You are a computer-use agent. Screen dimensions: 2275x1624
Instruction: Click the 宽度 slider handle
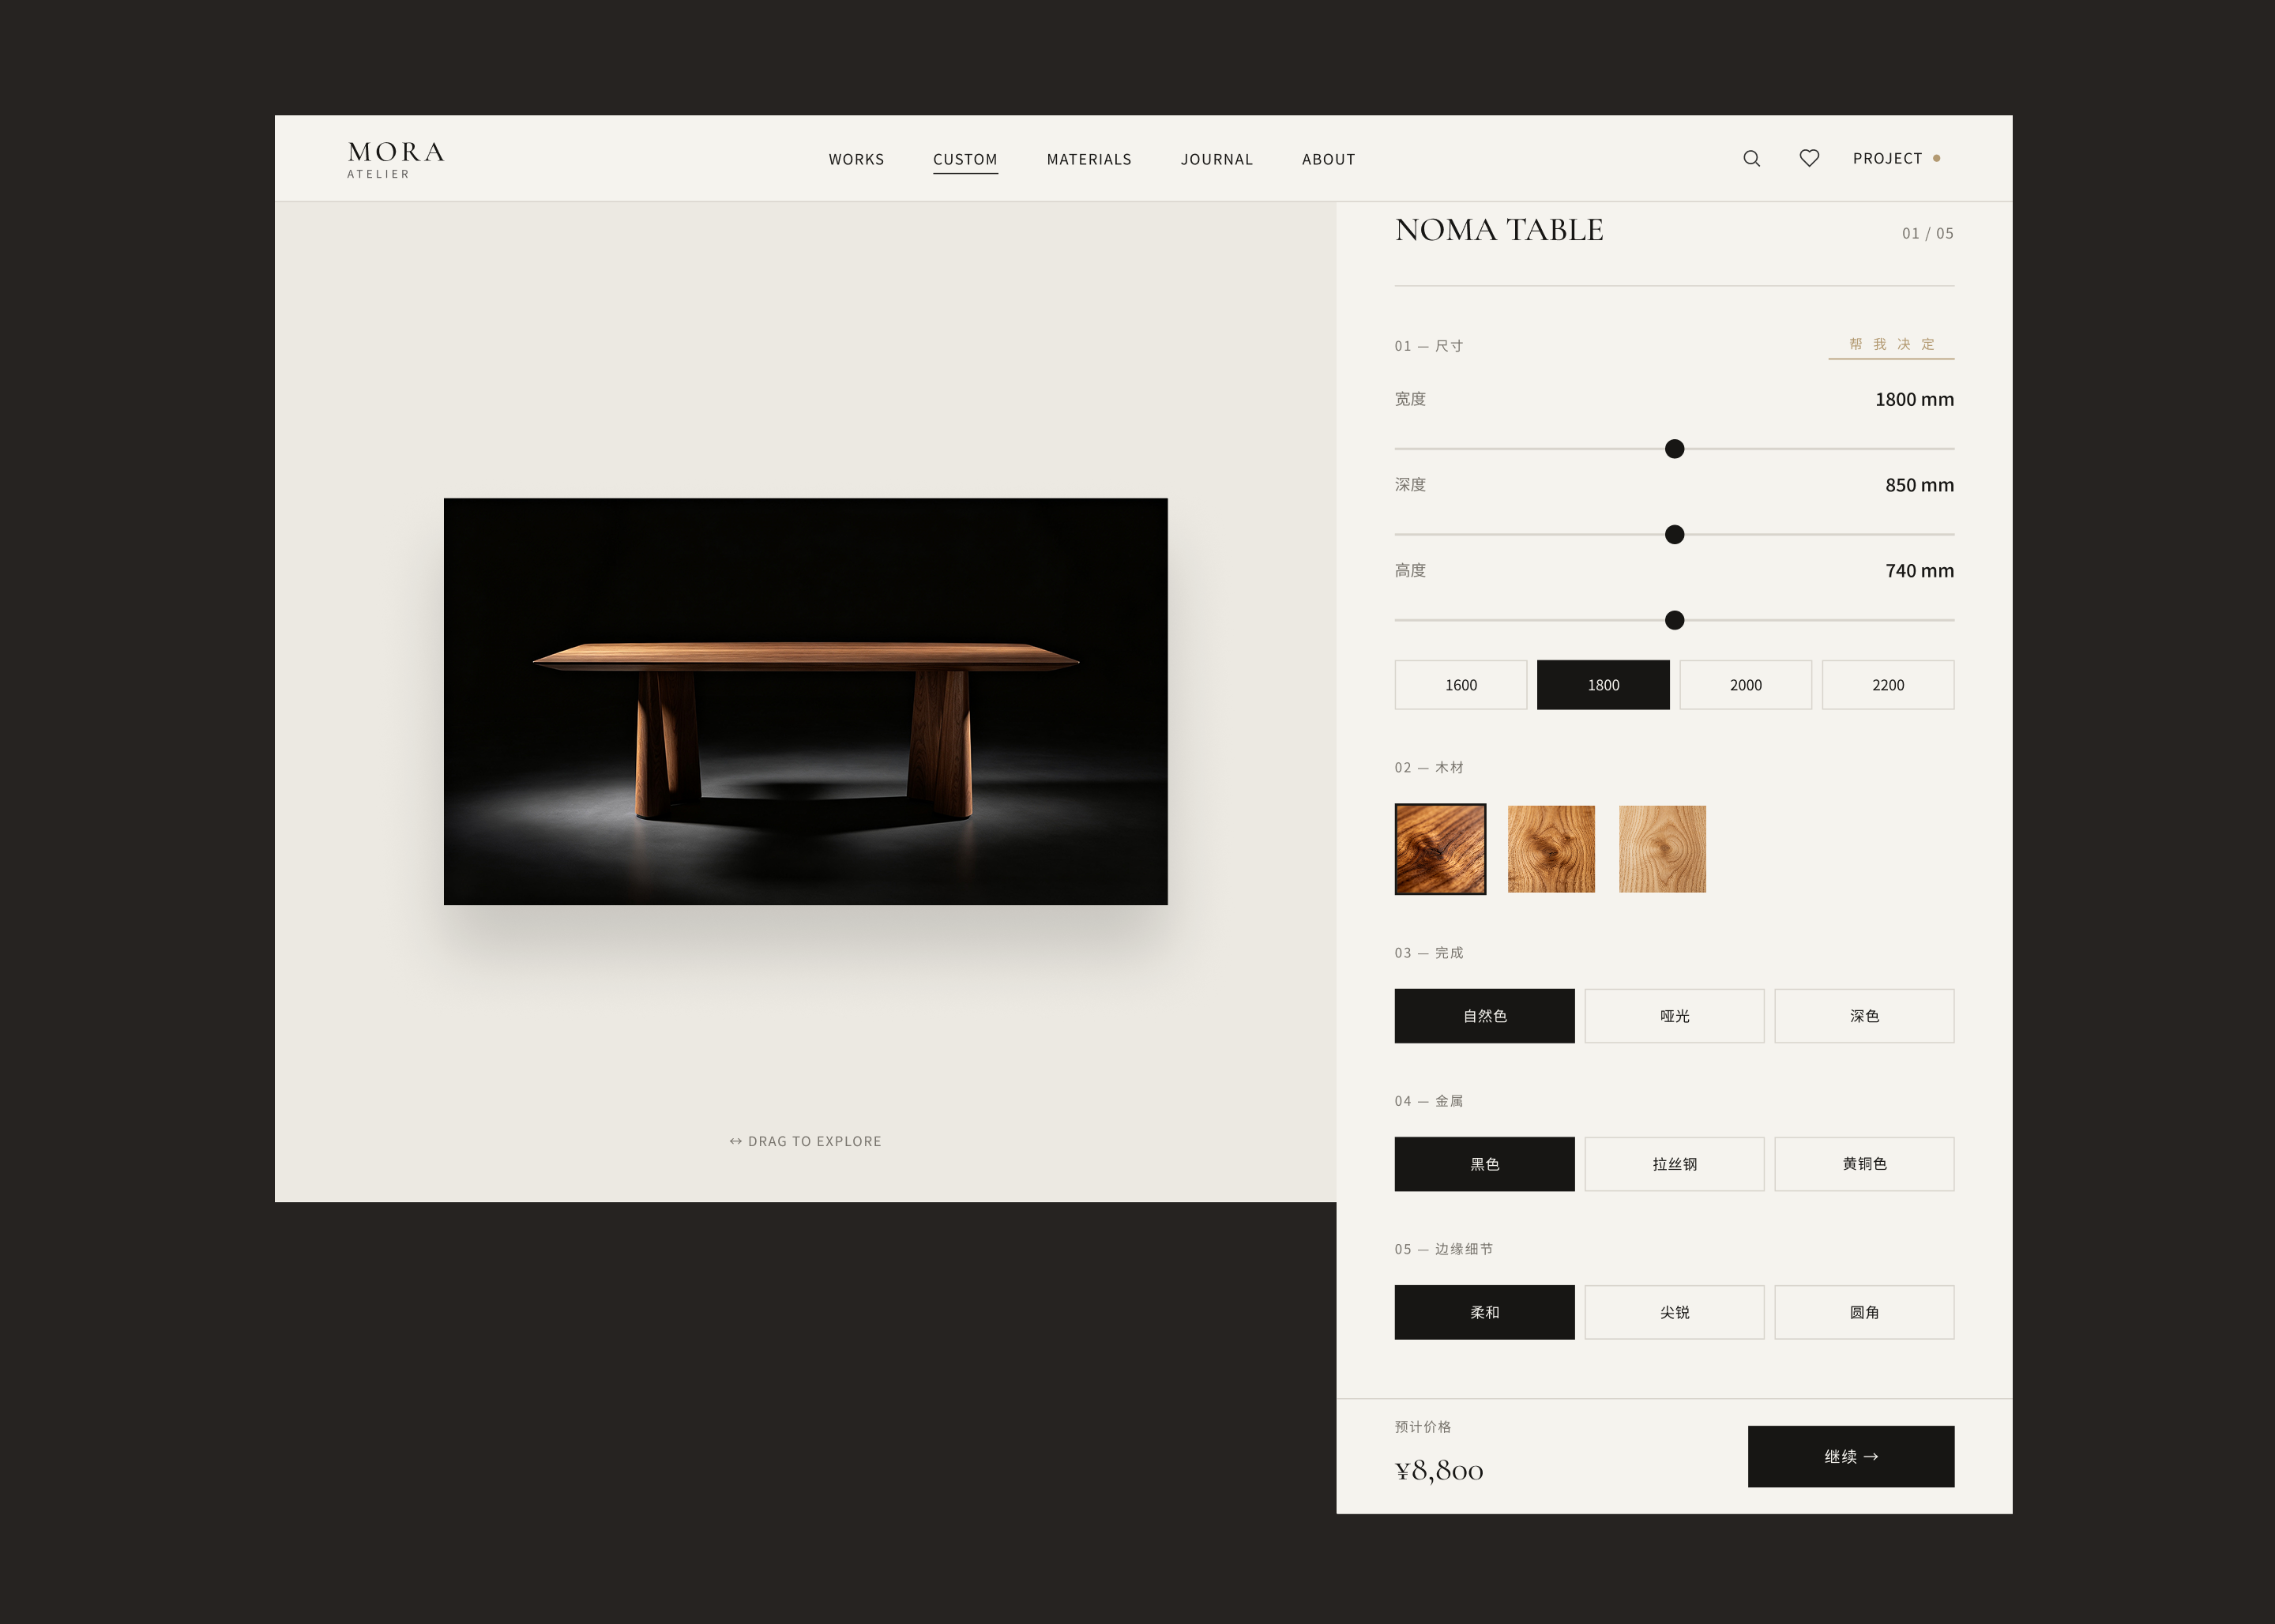(1674, 449)
